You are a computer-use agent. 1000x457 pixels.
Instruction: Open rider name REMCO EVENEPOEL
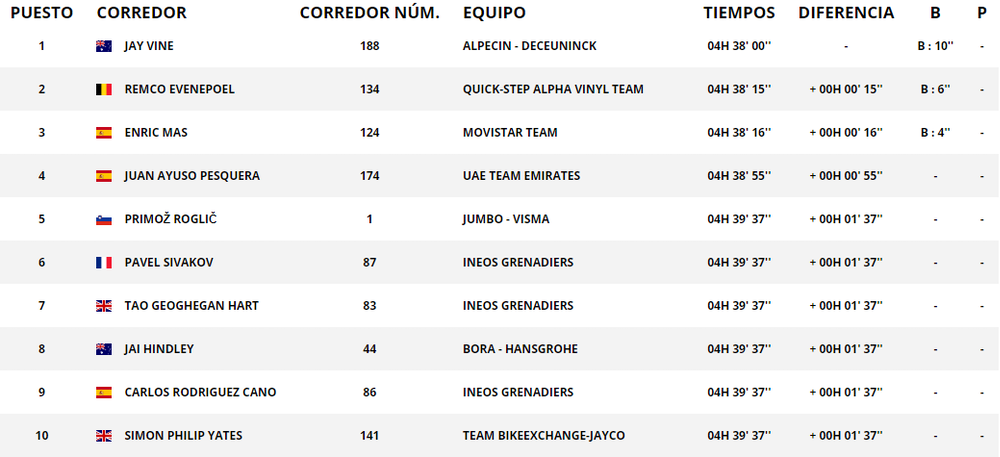[x=179, y=89]
